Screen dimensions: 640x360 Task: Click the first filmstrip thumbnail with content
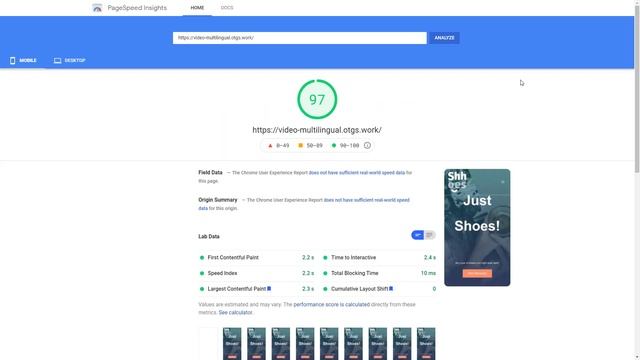tap(232, 343)
